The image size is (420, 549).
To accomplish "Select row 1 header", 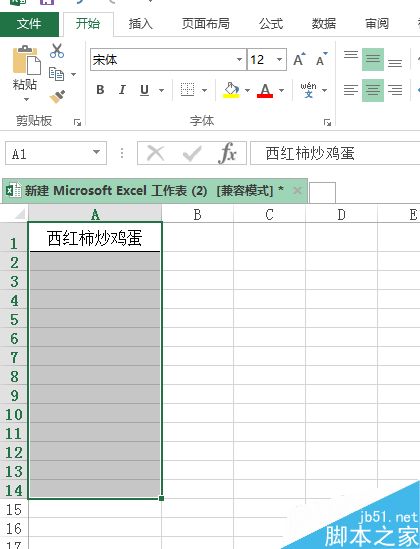I will [x=14, y=237].
